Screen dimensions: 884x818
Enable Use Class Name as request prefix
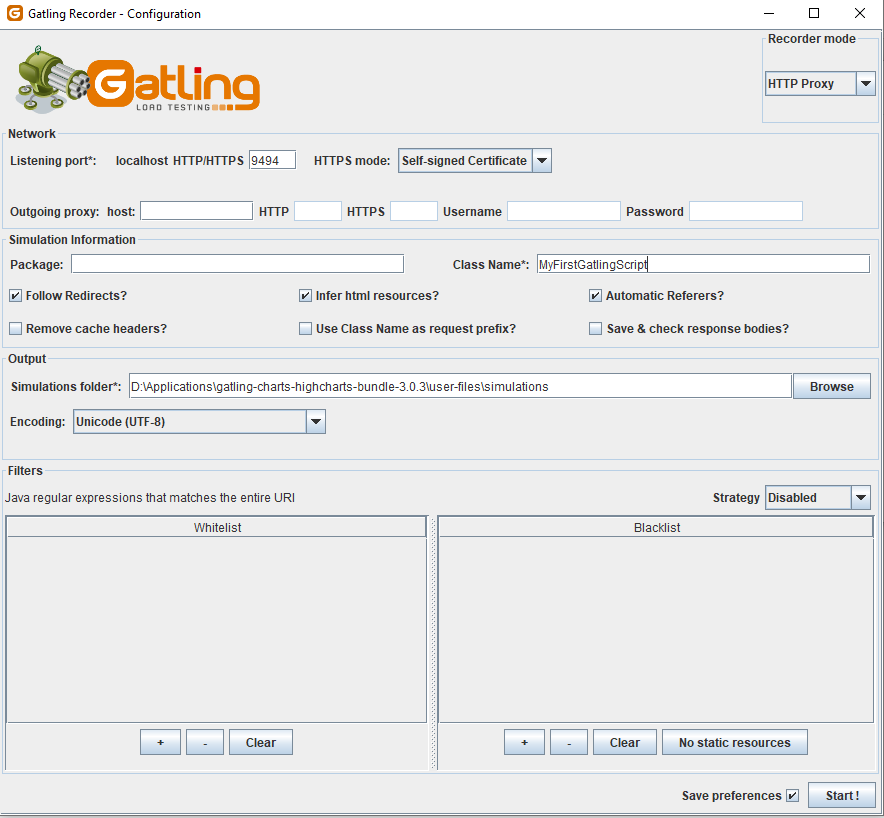click(x=305, y=329)
